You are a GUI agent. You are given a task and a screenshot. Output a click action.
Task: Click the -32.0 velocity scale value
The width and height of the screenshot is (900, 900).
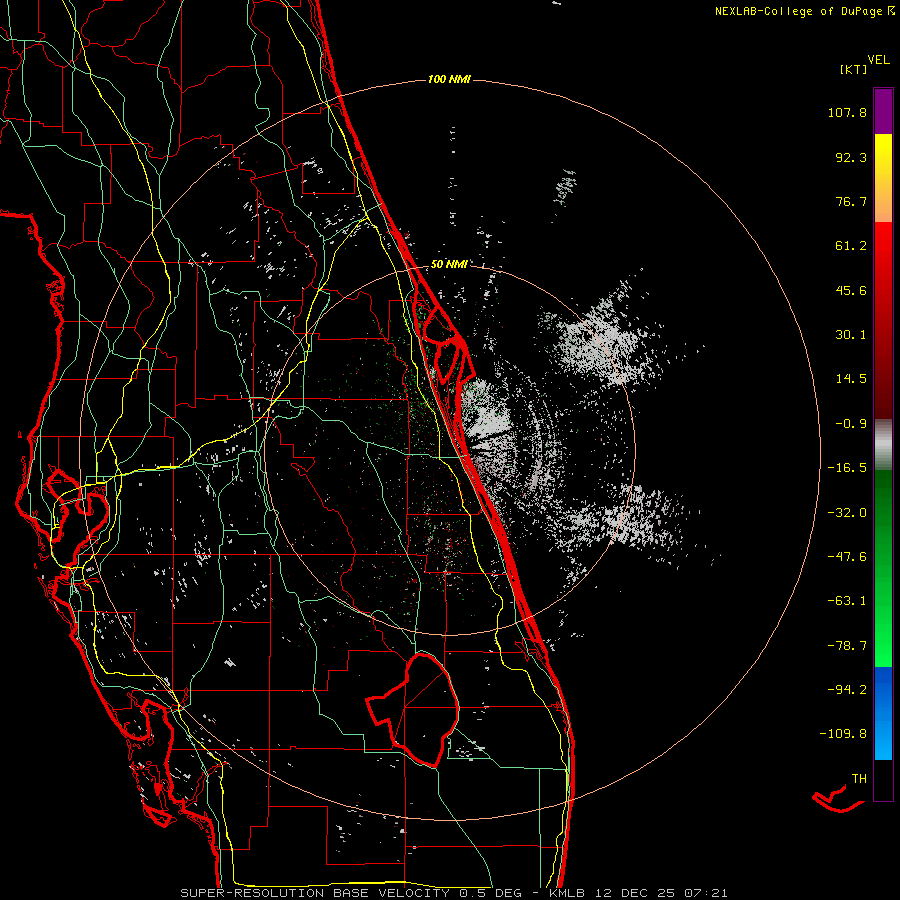tap(847, 513)
